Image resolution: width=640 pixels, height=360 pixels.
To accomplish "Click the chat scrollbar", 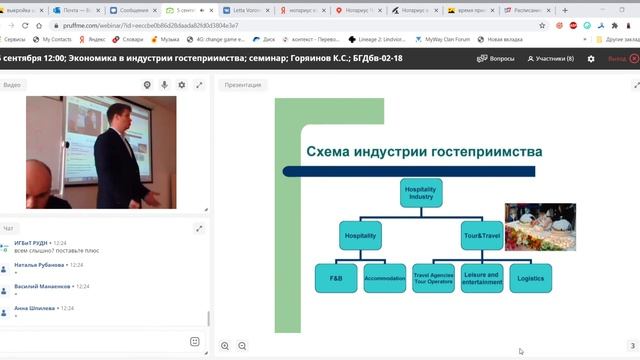I will [209, 319].
